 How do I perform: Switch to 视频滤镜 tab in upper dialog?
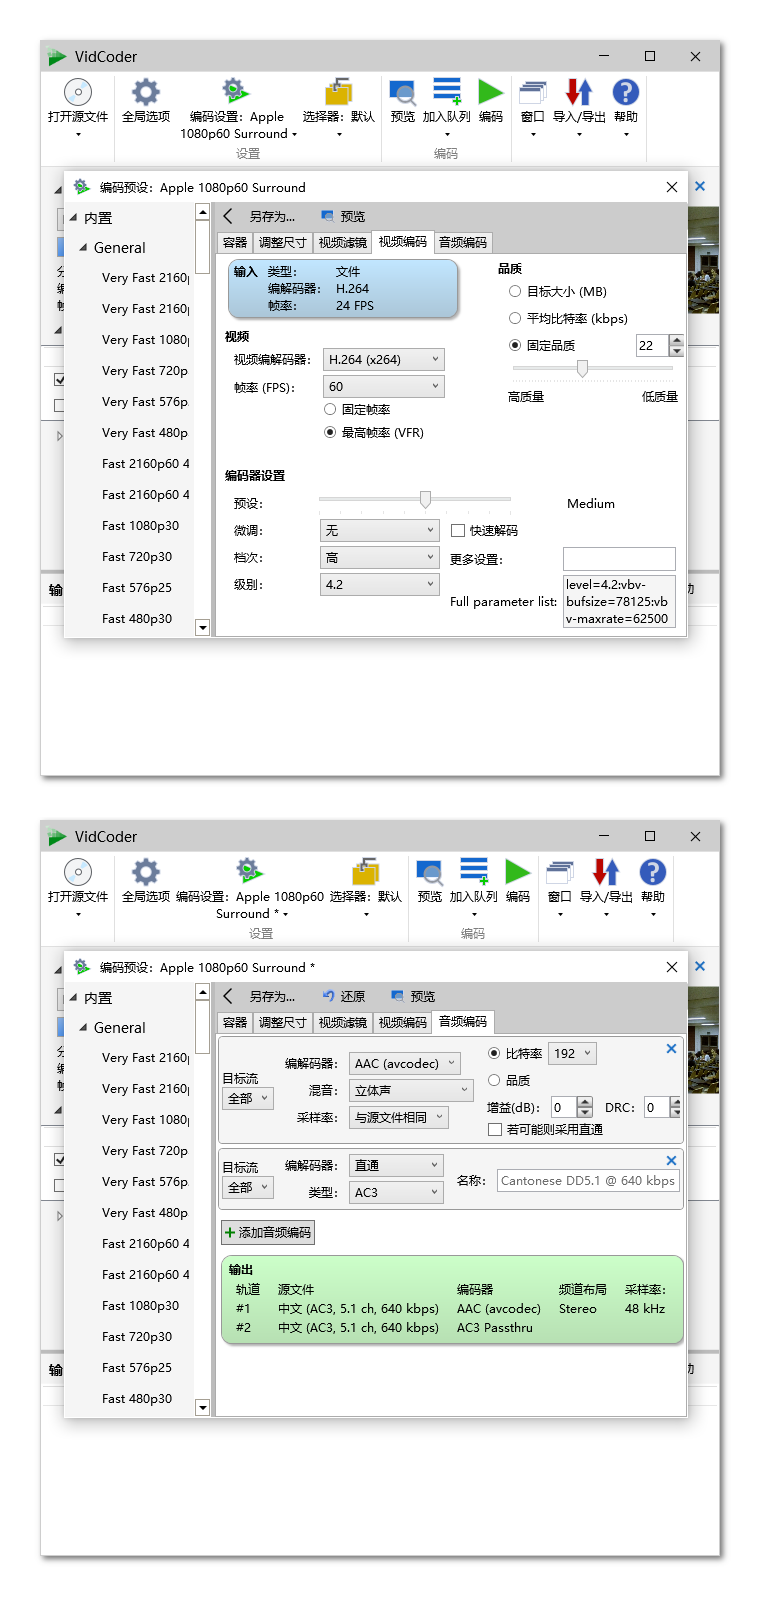[343, 243]
